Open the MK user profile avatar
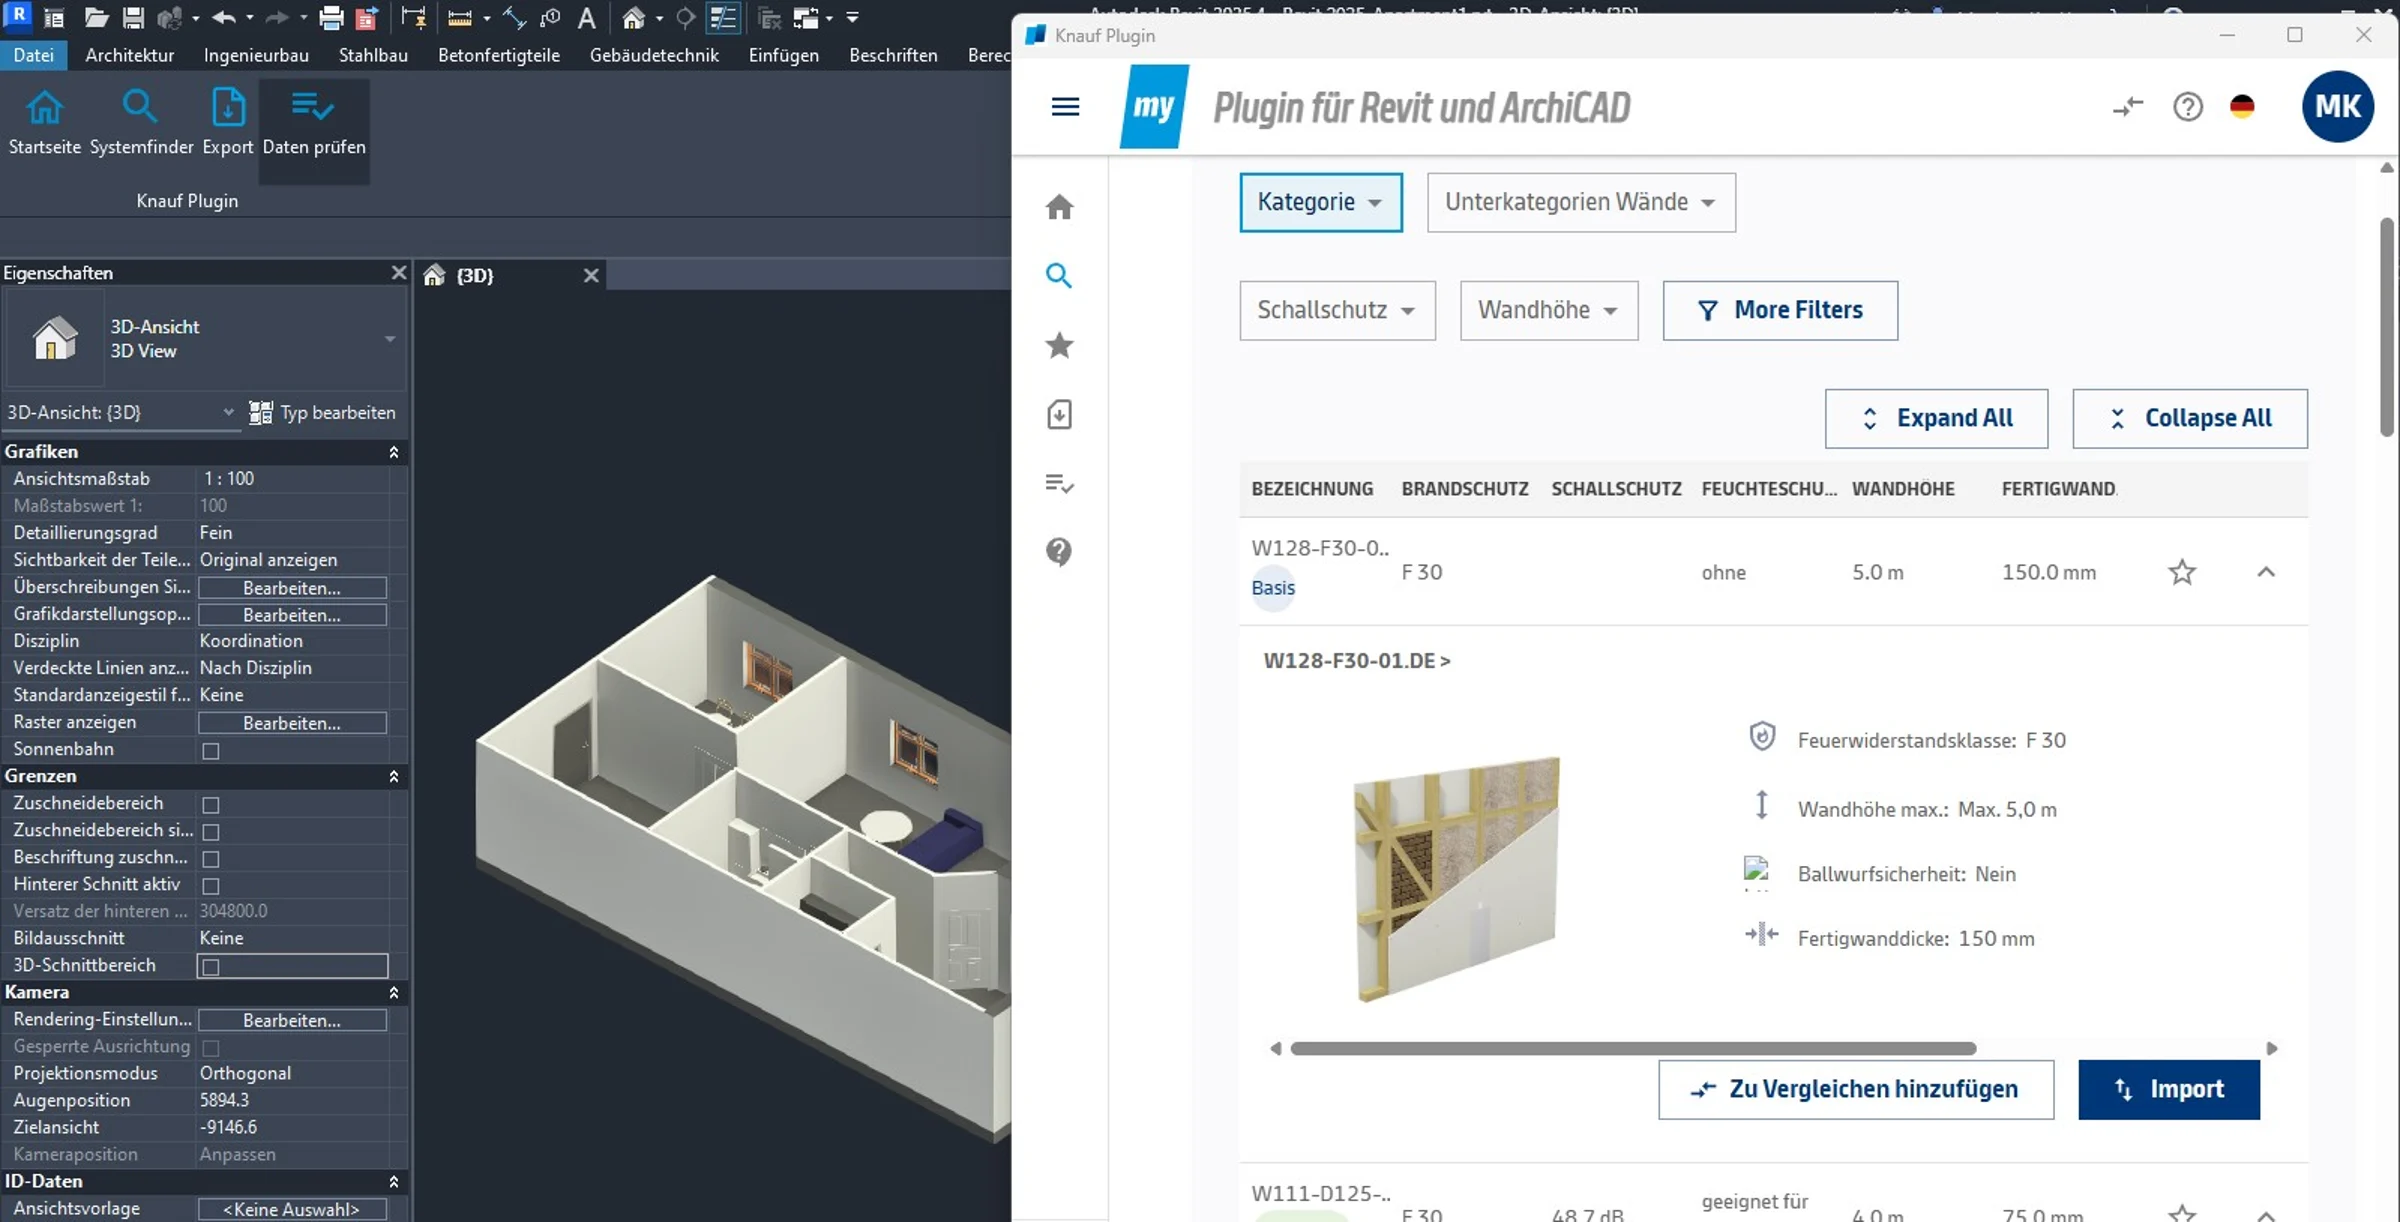Viewport: 2400px width, 1222px height. (2337, 106)
